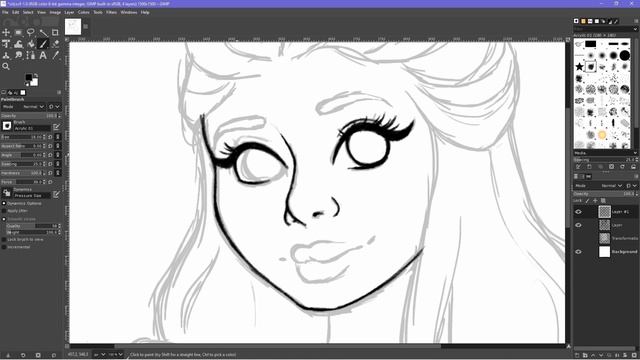This screenshot has height=360, width=640.
Task: Adjust the Paintbrush Opacity slider
Action: click(31, 116)
